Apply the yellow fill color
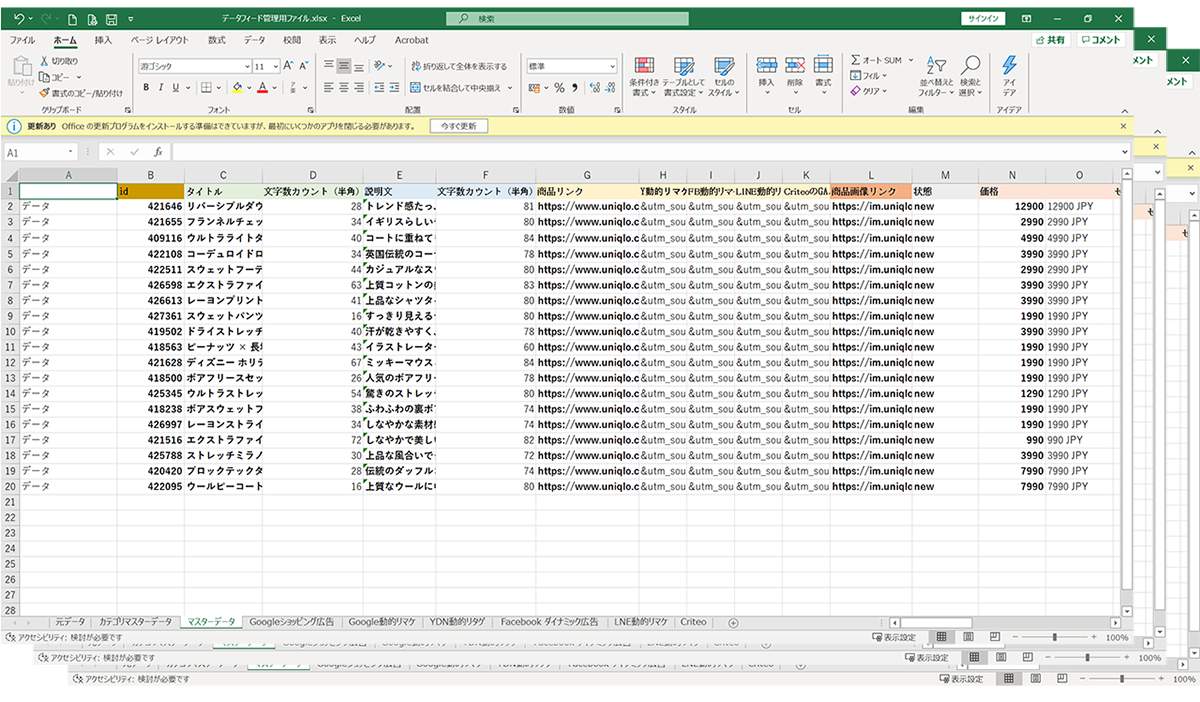1200x702 pixels. (237, 87)
